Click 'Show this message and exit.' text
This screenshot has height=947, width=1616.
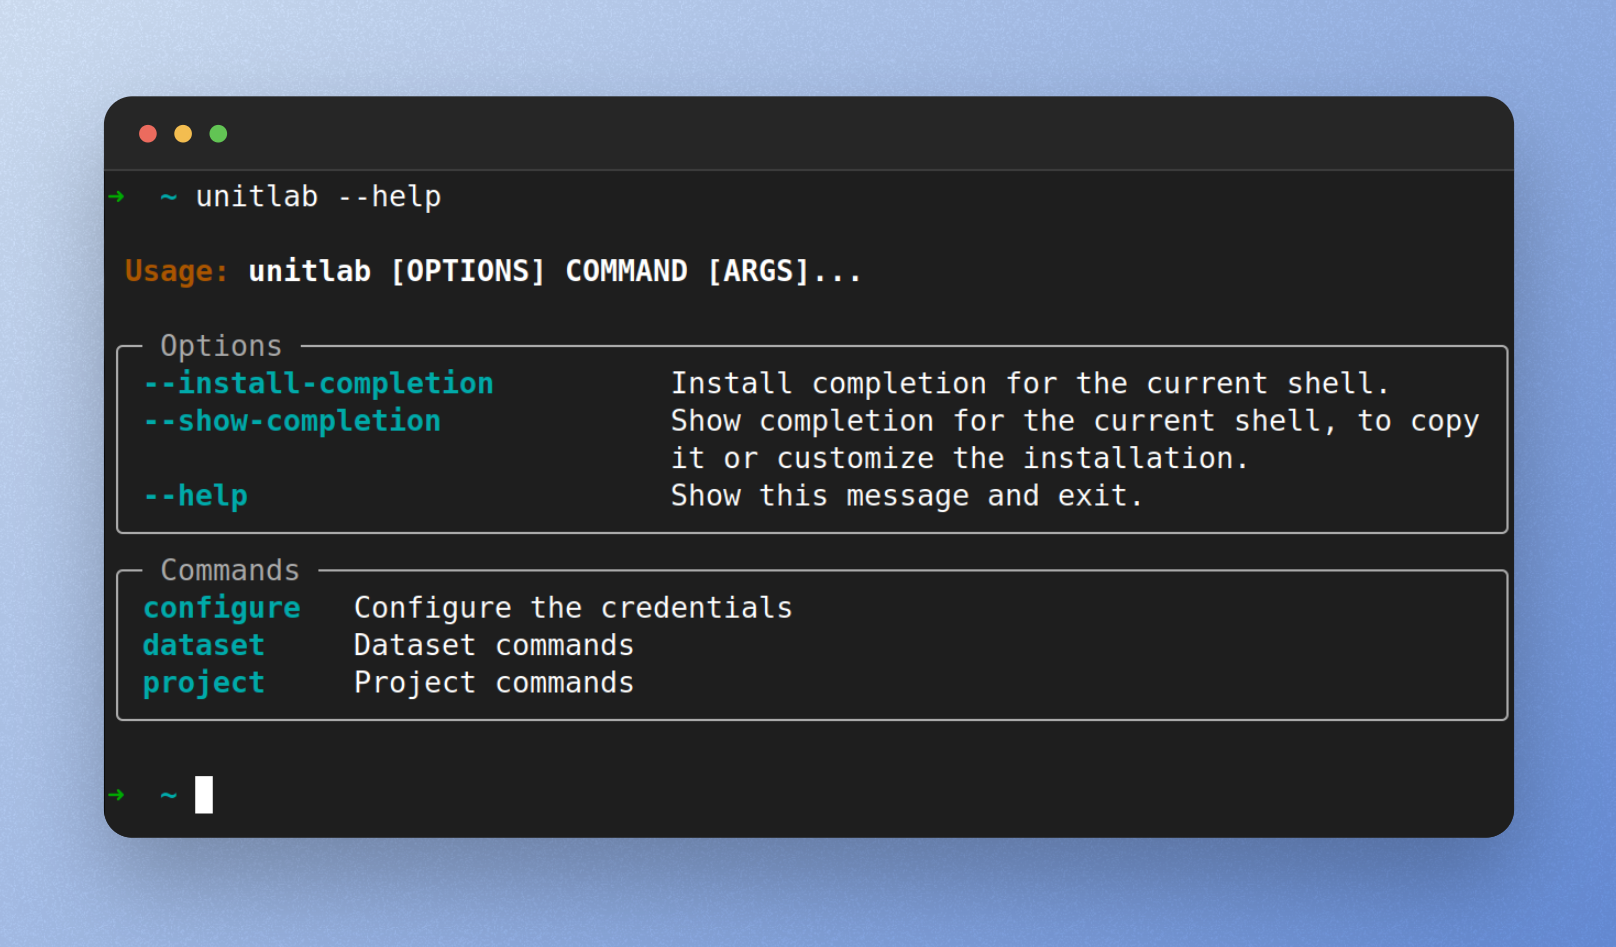(906, 496)
